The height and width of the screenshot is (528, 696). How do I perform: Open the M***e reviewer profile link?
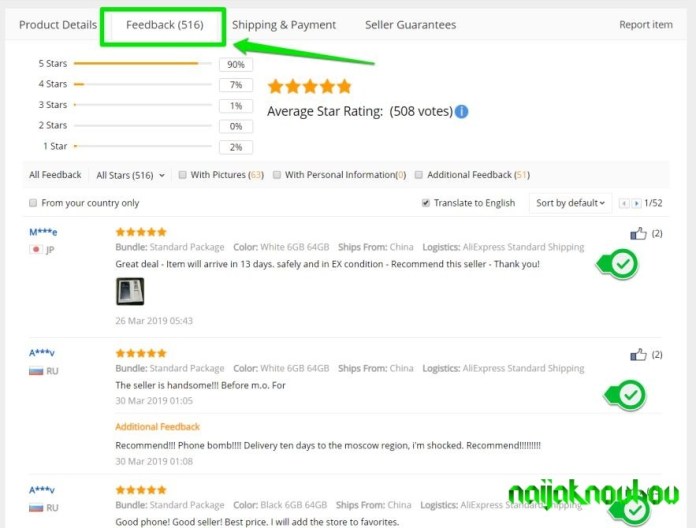43,232
